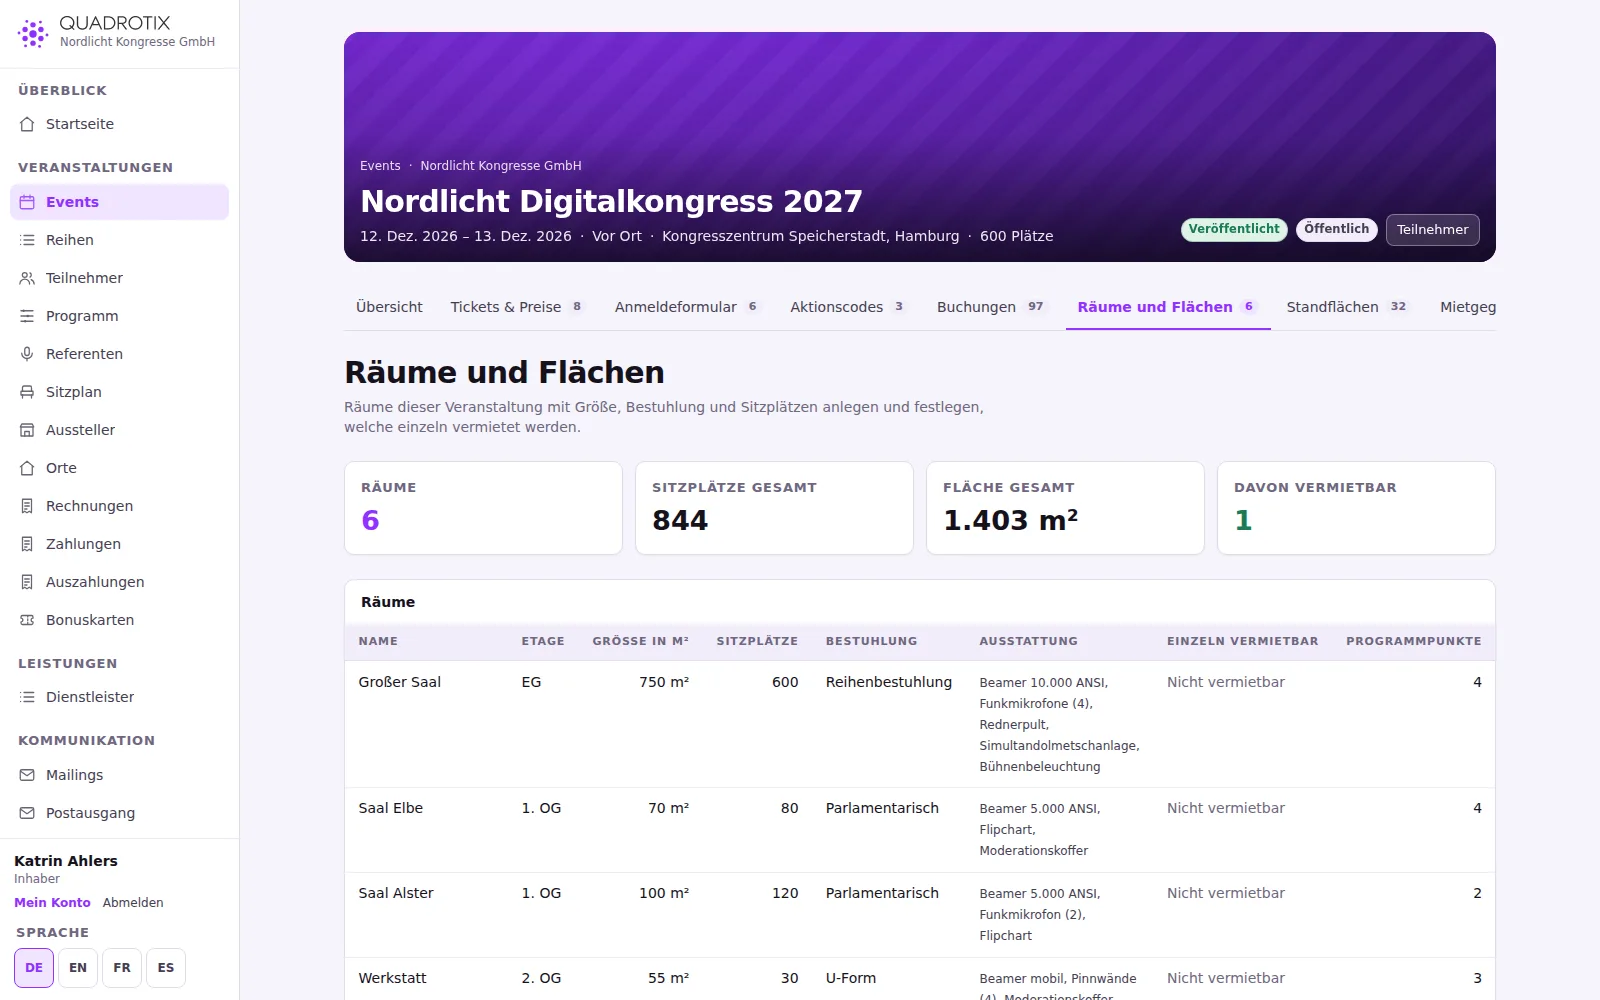Screen dimensions: 1600x1000
Task: Switch to the Buchungen tab
Action: tap(991, 307)
